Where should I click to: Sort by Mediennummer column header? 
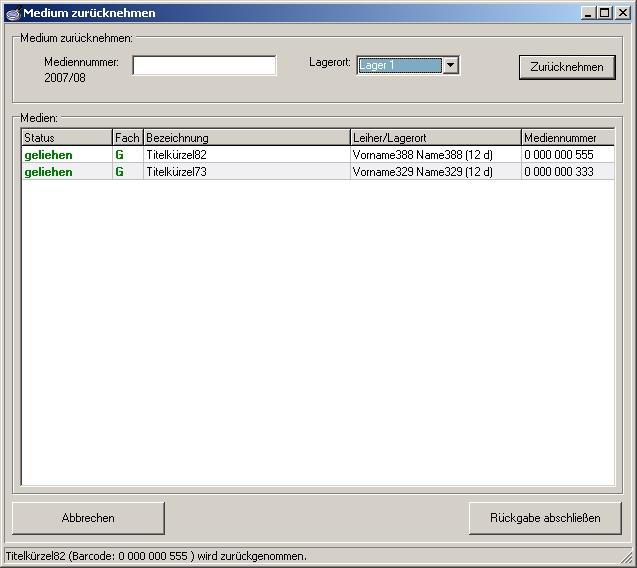(x=566, y=138)
